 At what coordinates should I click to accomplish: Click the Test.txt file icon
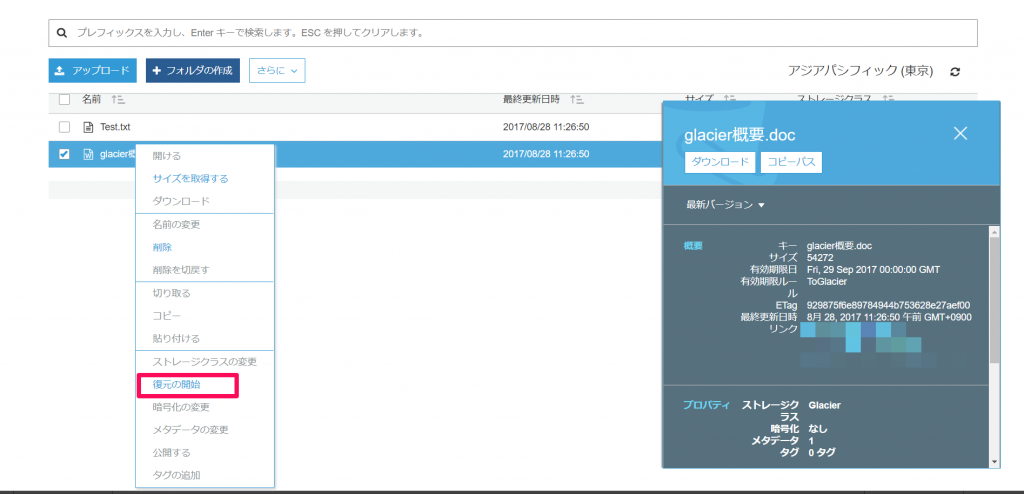coord(88,127)
